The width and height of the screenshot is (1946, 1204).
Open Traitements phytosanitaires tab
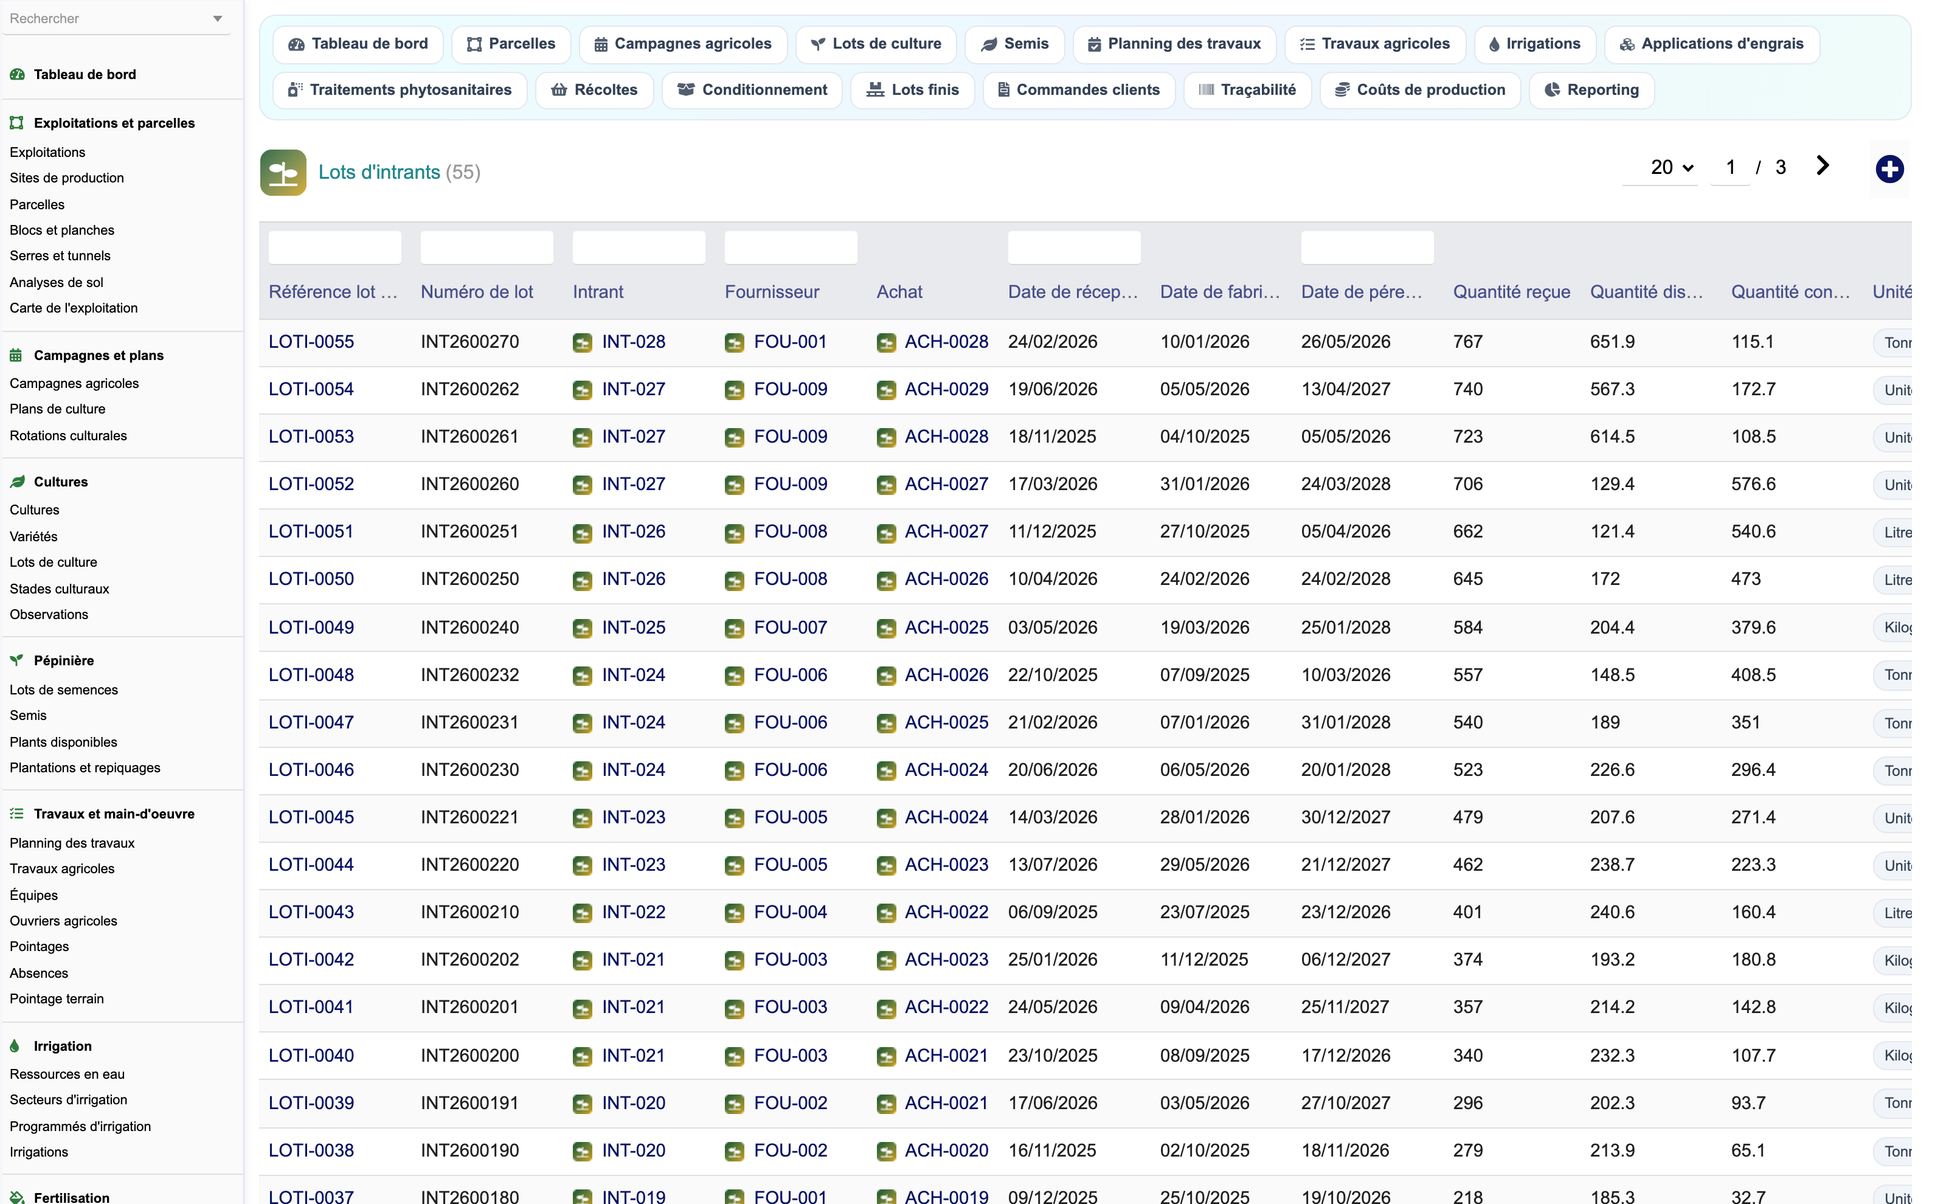tap(400, 90)
